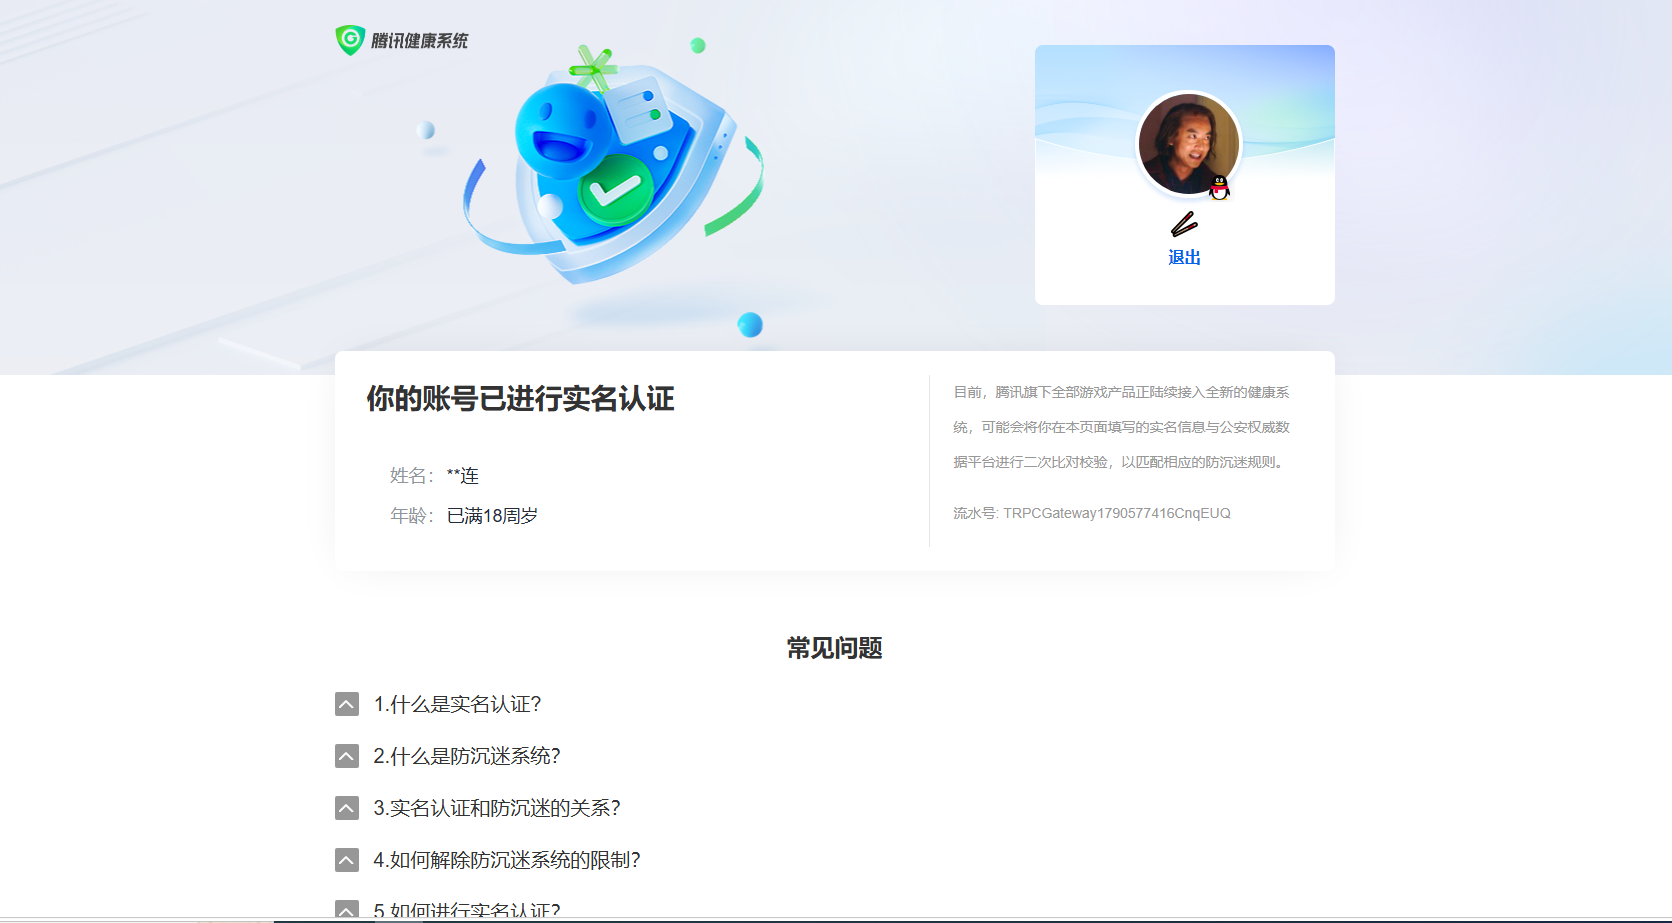
Task: Expand question 1.什么是实名认证?
Action: [x=457, y=704]
